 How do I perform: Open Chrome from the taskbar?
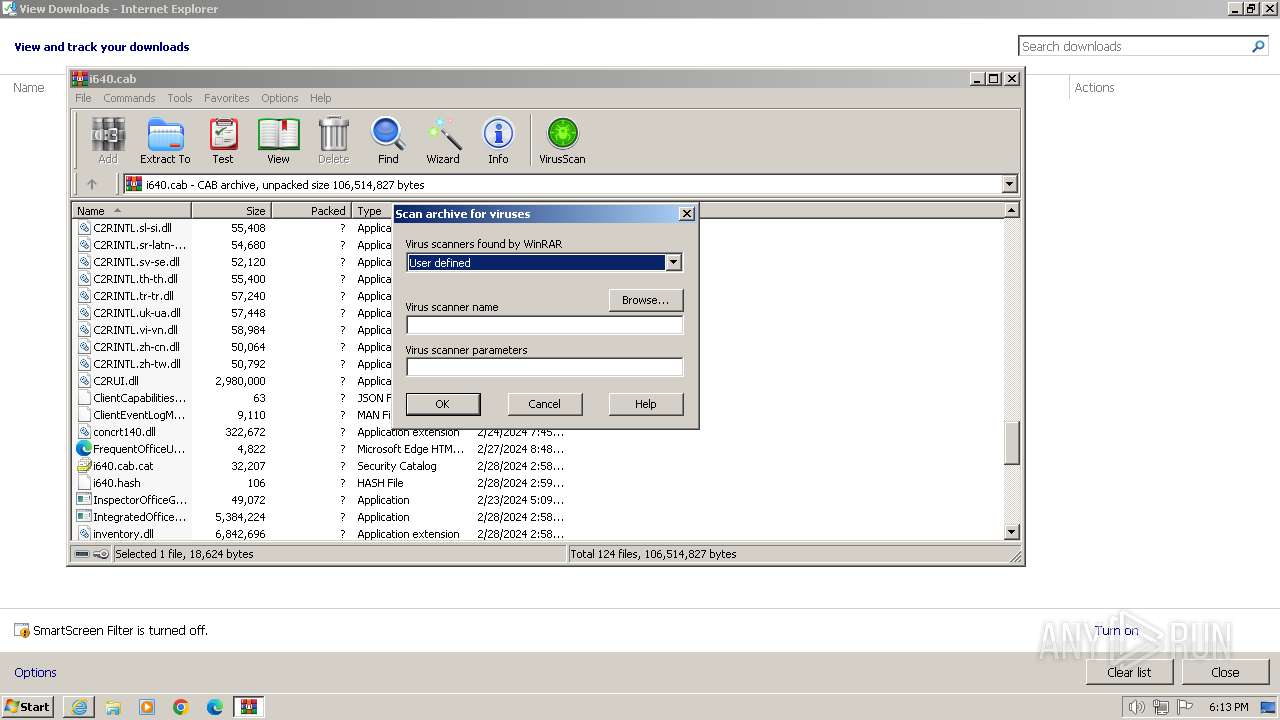click(181, 707)
